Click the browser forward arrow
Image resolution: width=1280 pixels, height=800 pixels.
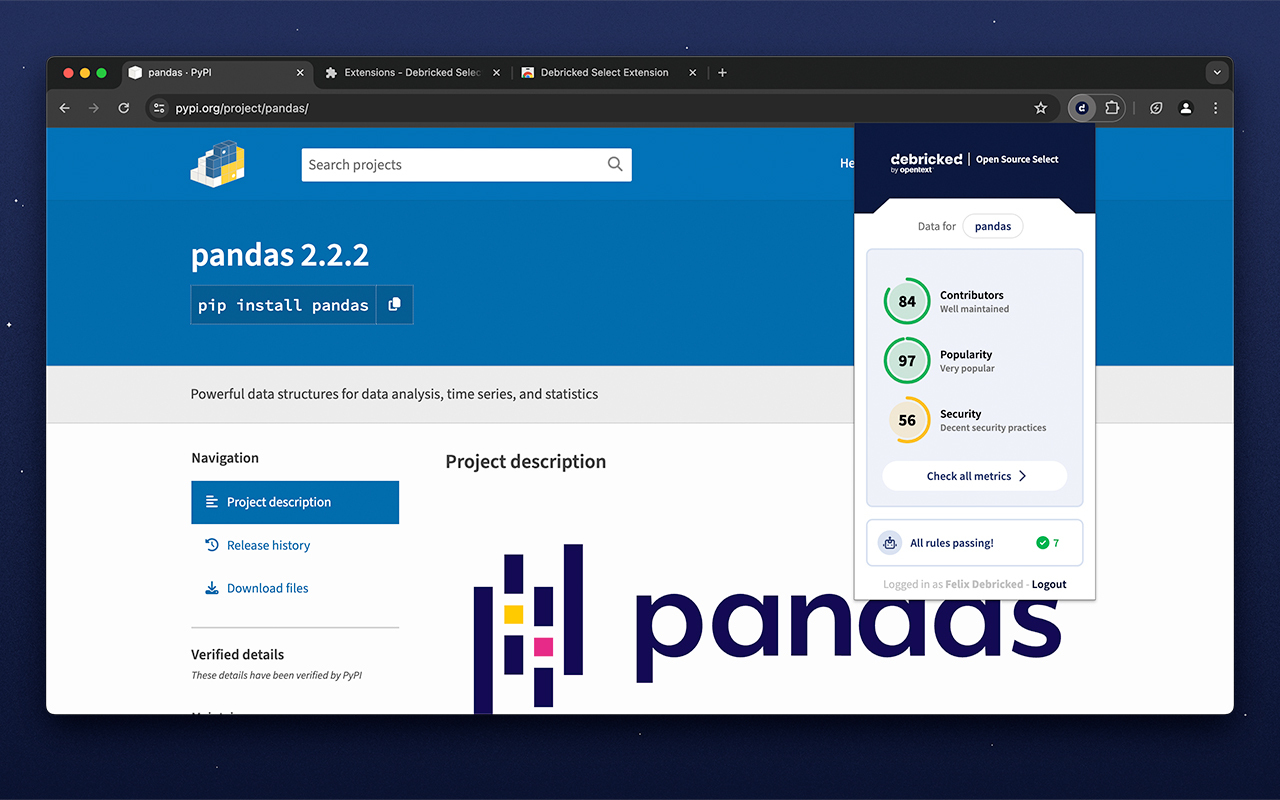pyautogui.click(x=94, y=108)
